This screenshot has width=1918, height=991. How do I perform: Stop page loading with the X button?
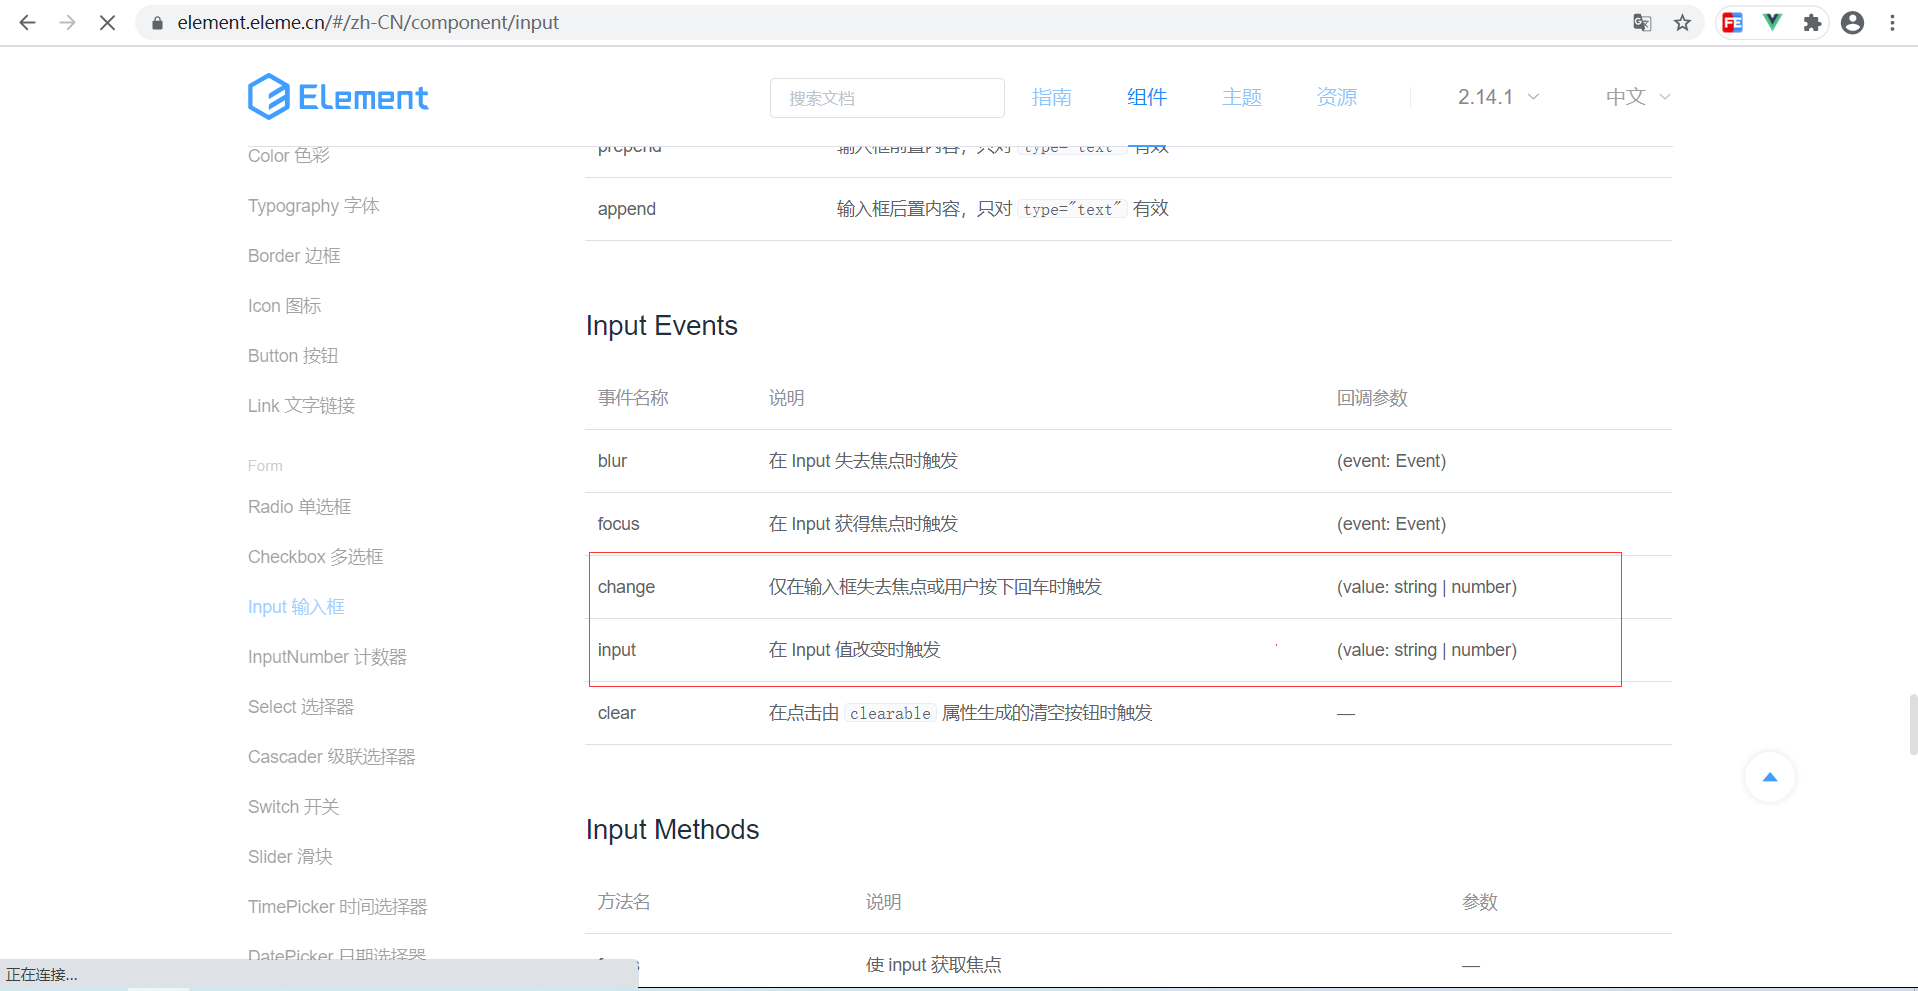(x=107, y=22)
